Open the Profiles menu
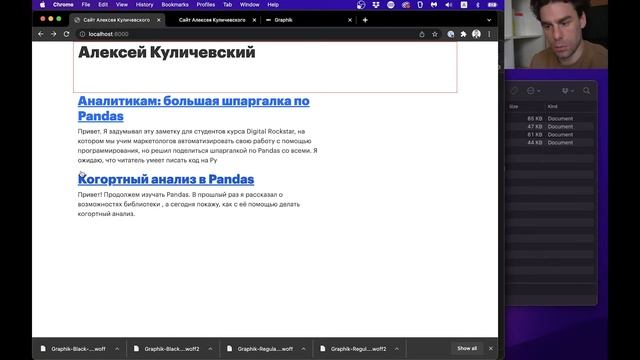The width and height of the screenshot is (640, 360). (x=206, y=5)
